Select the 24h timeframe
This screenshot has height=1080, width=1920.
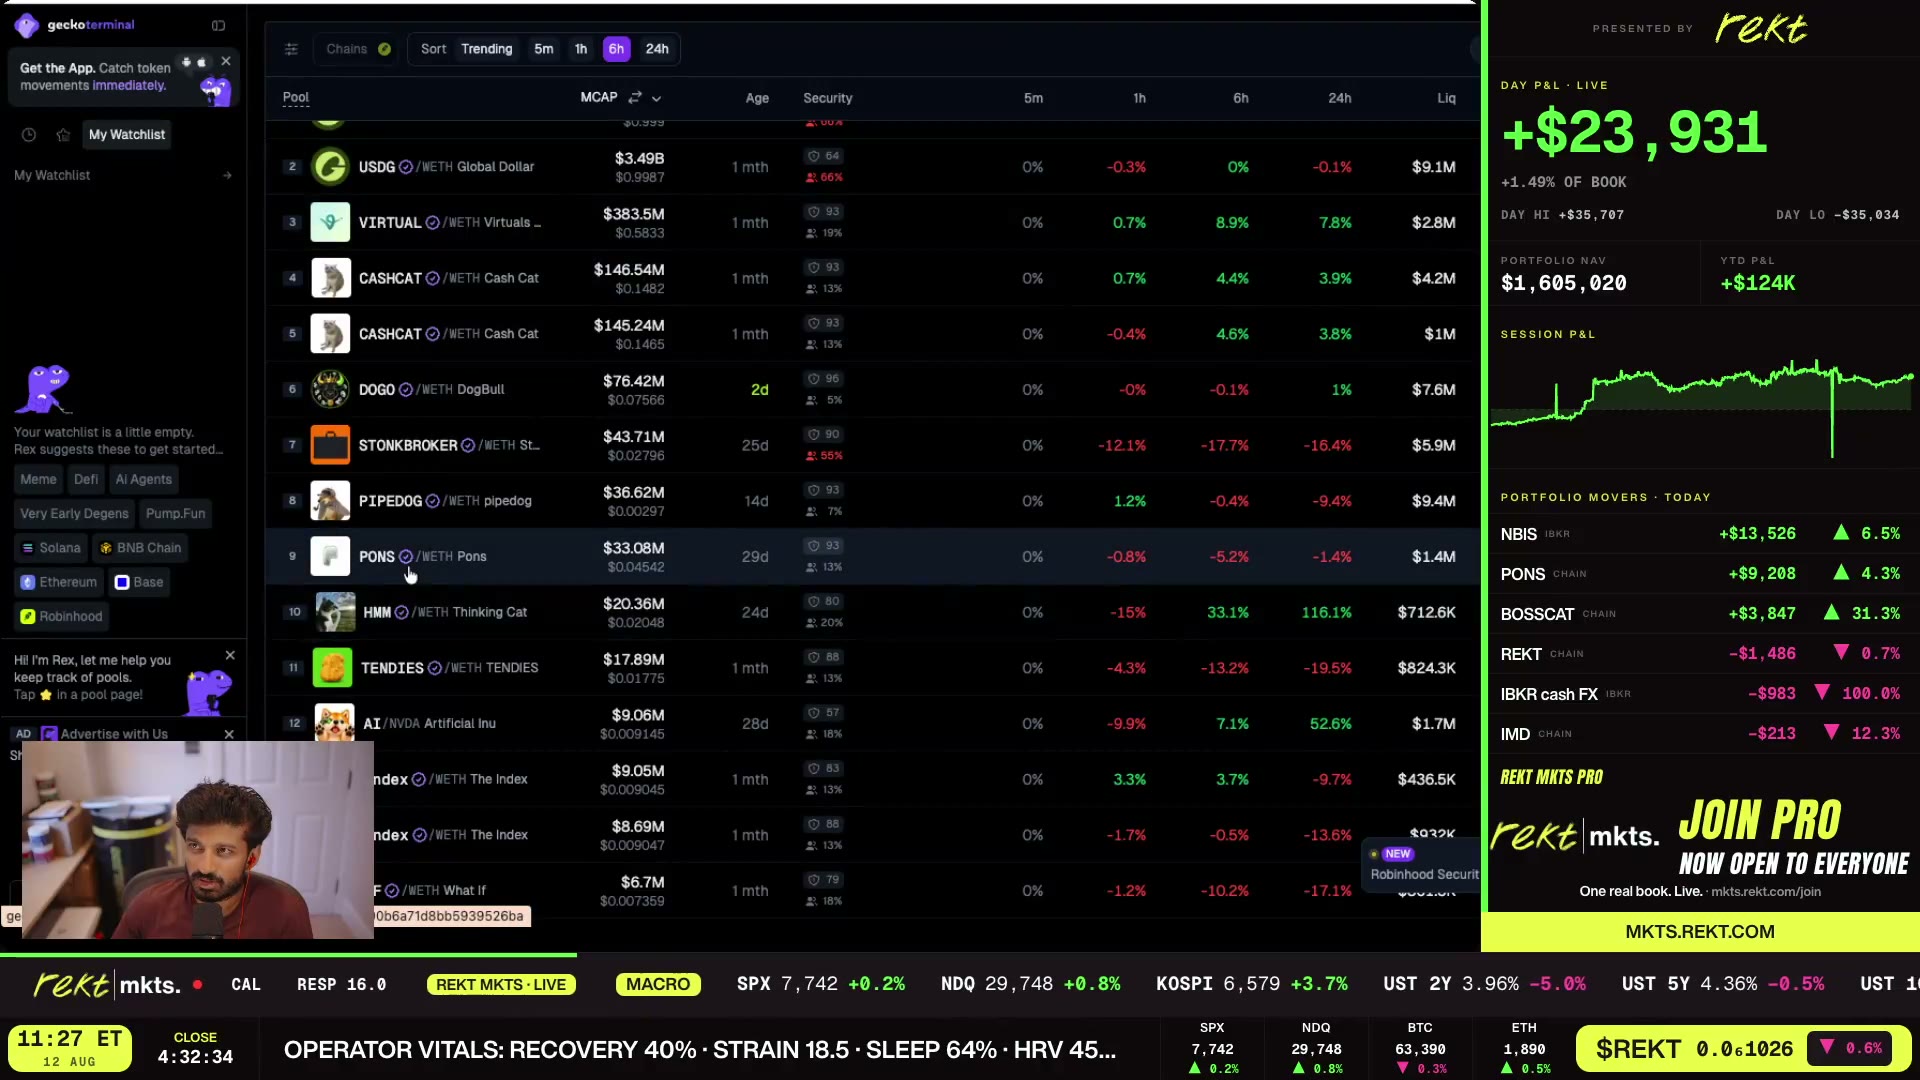[657, 49]
